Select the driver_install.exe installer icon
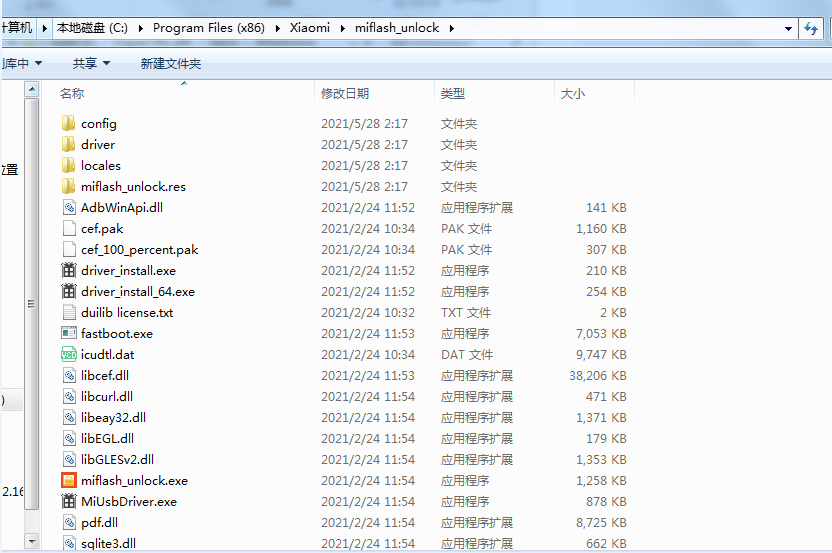The width and height of the screenshot is (832, 553). (69, 270)
